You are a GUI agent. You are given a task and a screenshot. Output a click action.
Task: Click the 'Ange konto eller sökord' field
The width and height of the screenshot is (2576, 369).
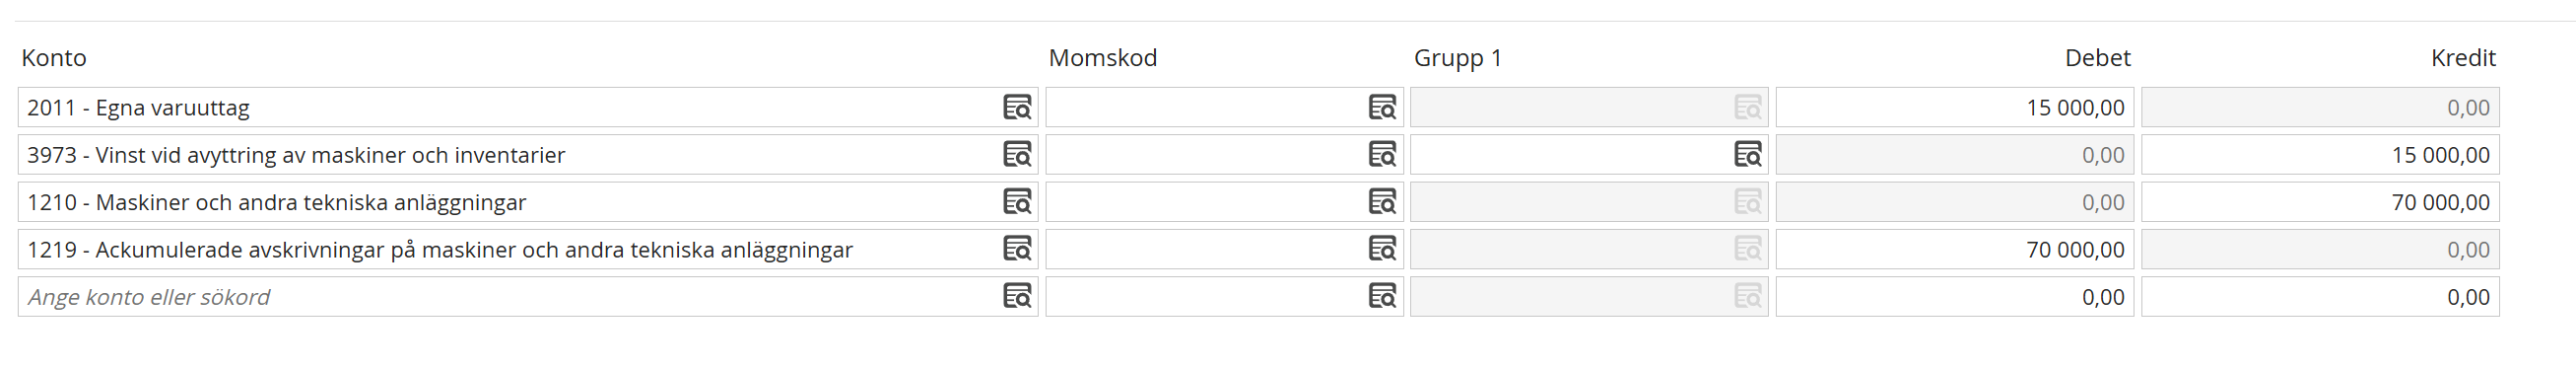[510, 297]
